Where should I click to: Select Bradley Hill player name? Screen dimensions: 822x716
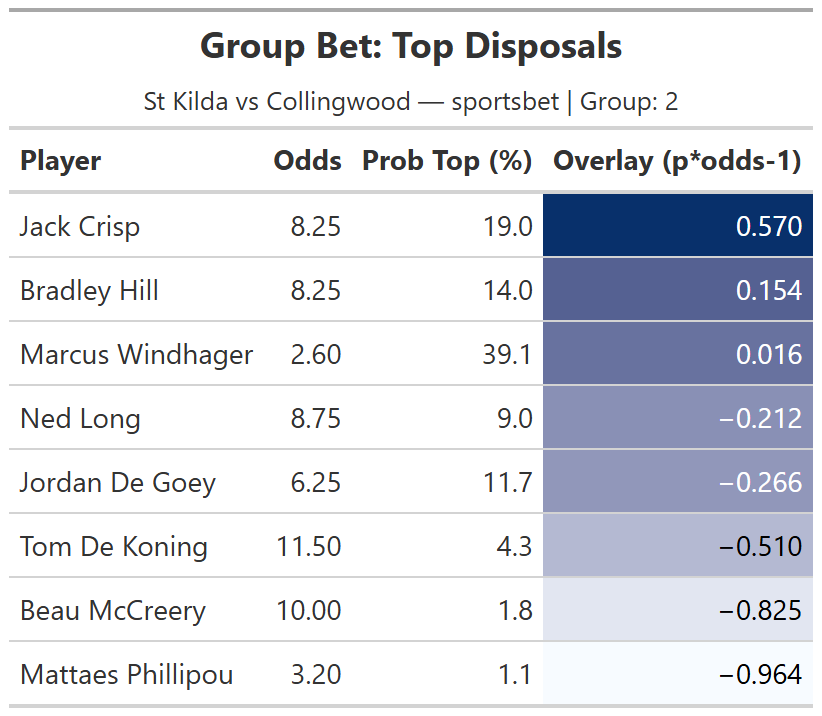[89, 291]
